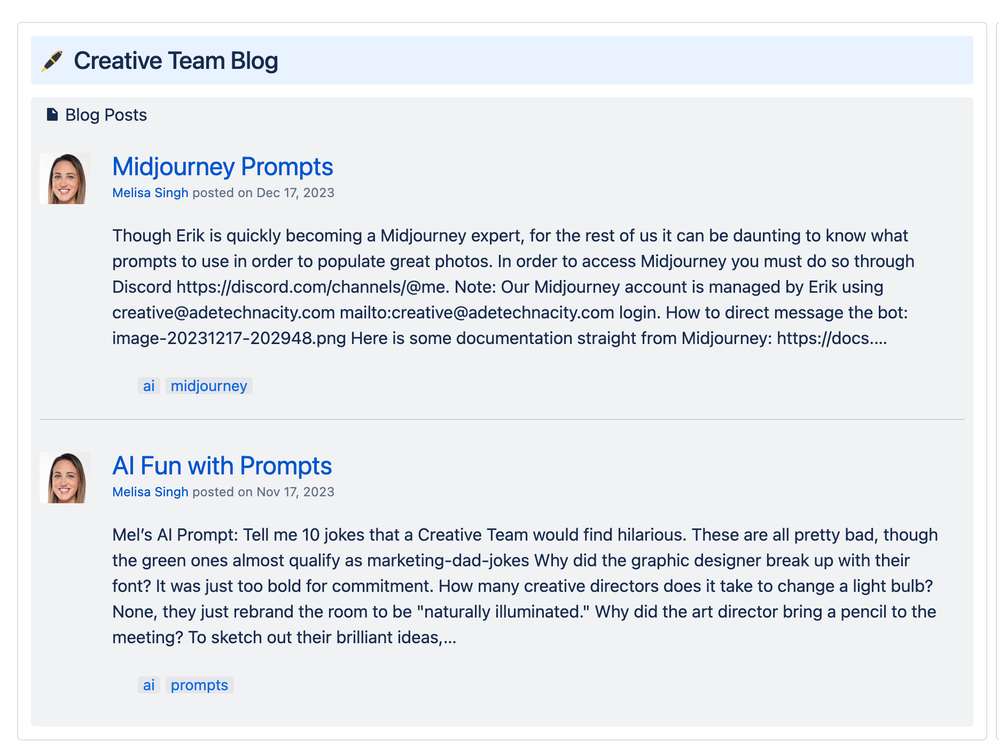Select the midjourney label tag

coord(209,386)
